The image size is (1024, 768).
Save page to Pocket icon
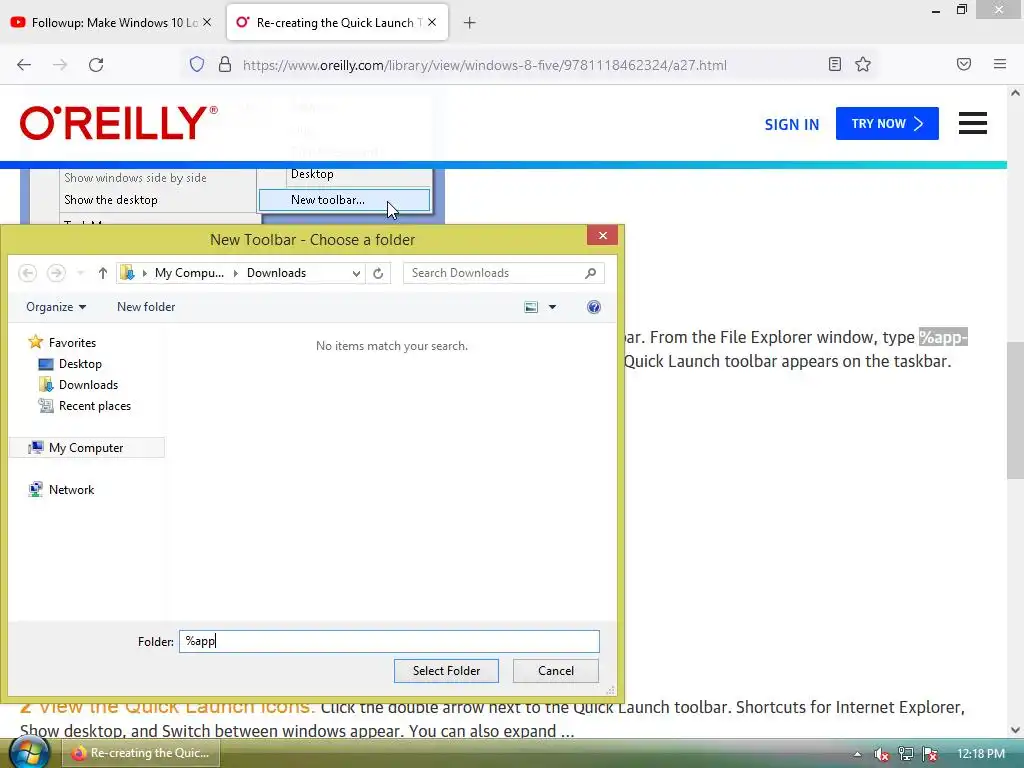pos(964,64)
